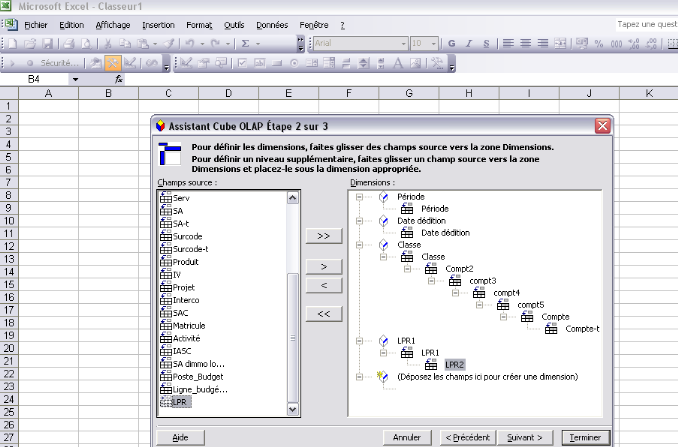Screen dimensions: 678x447
Task: Open the Fichier menu
Action: tap(36, 24)
